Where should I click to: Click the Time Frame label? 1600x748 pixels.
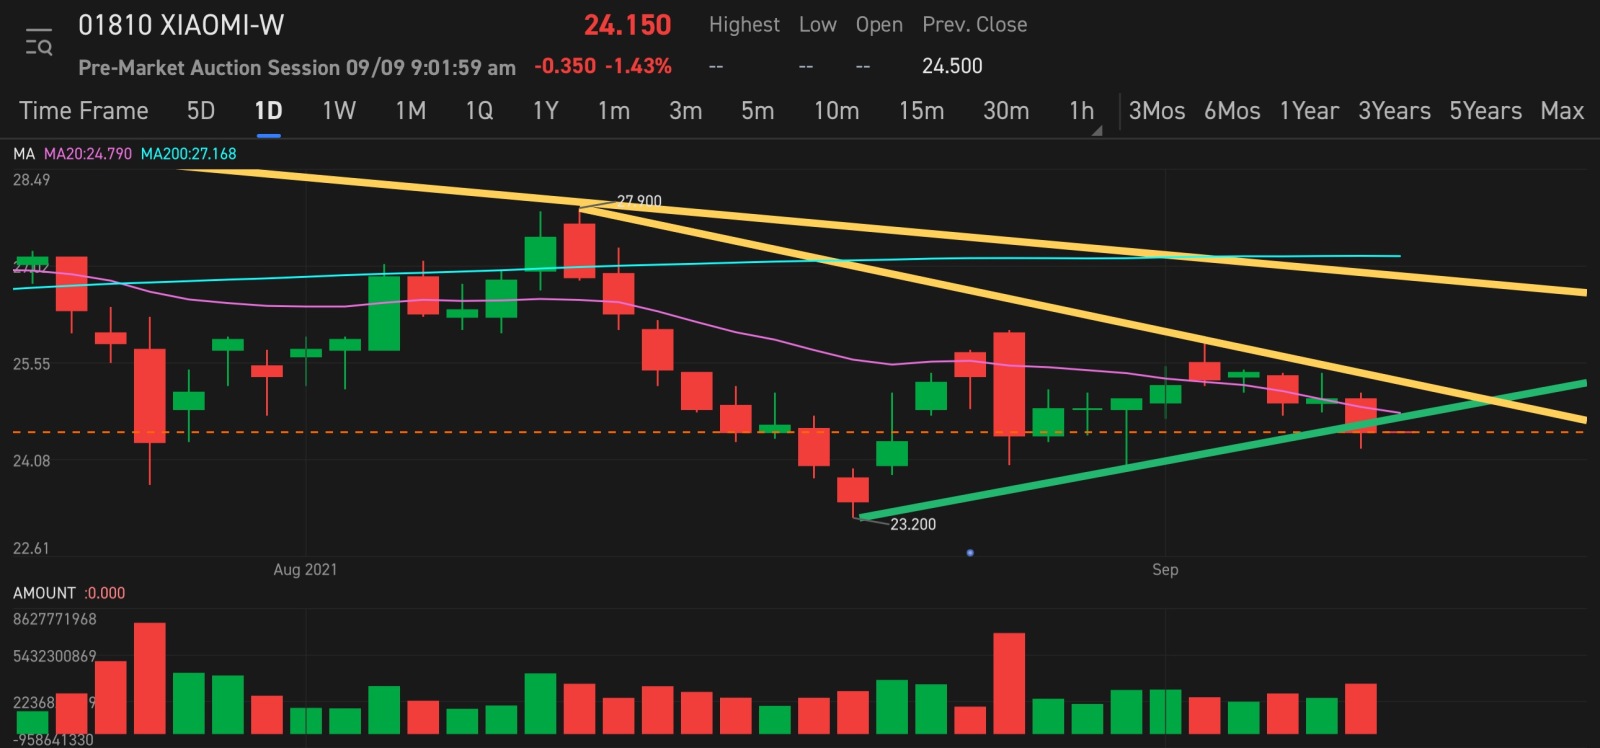(83, 111)
